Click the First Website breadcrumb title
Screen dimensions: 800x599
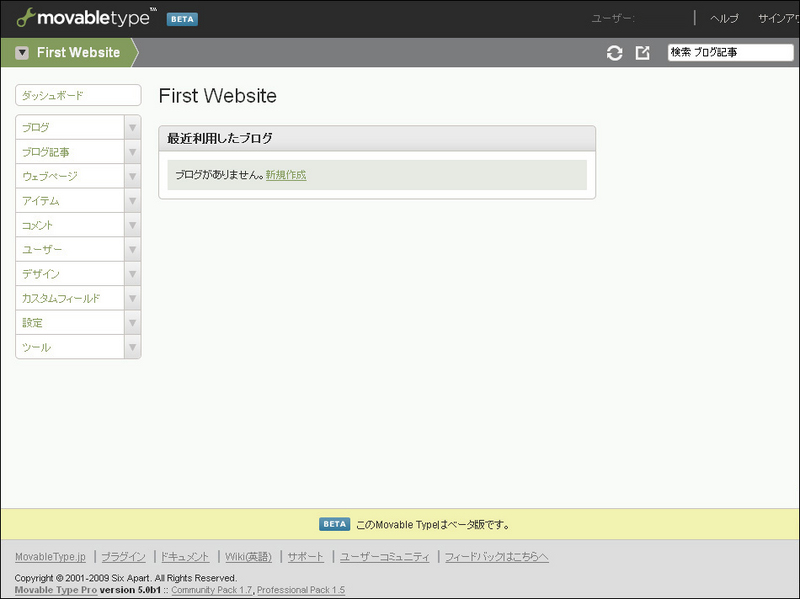[x=78, y=53]
